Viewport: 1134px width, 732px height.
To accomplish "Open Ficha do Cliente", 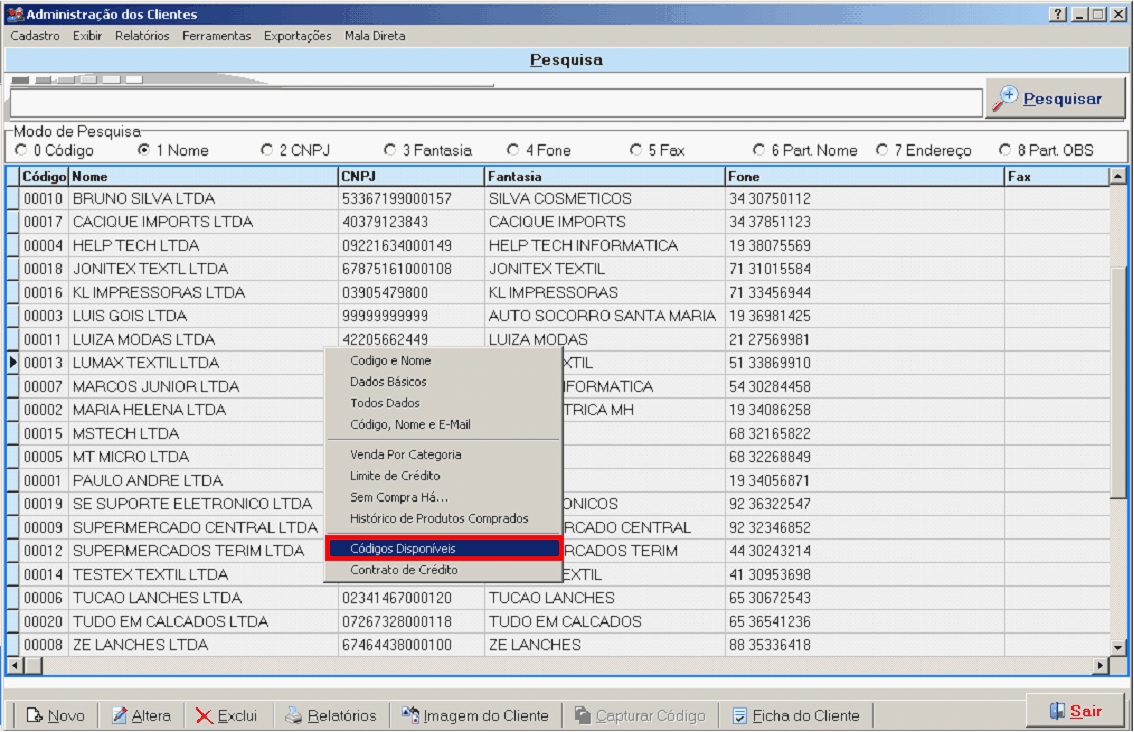I will tap(795, 715).
